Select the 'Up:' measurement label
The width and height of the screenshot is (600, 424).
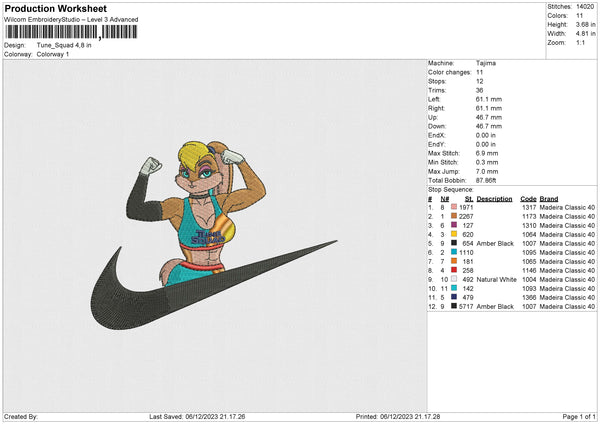pyautogui.click(x=433, y=117)
